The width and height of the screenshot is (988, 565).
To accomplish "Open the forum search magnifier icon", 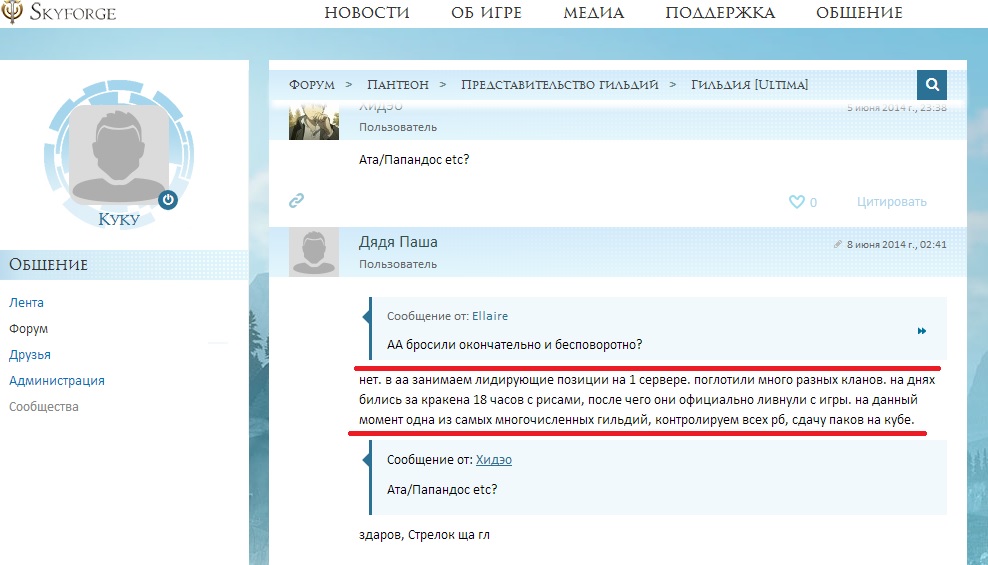I will (932, 84).
